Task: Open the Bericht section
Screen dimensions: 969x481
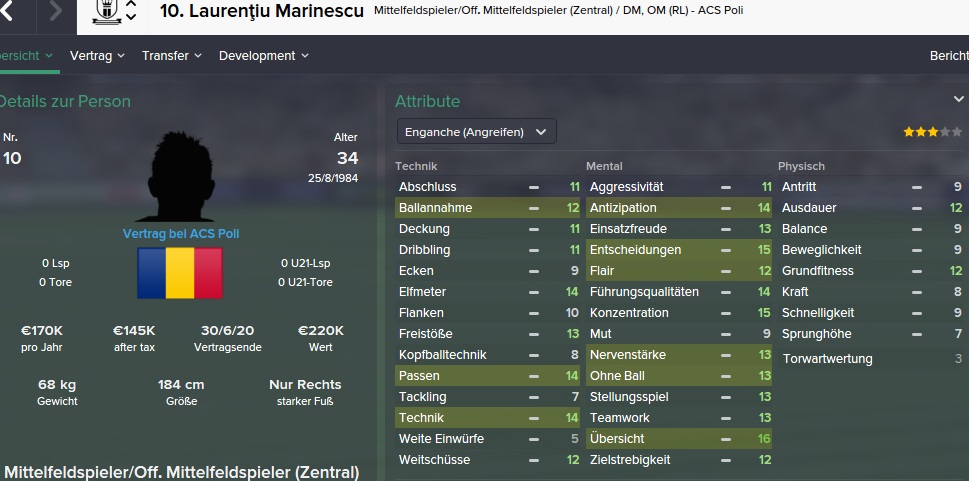Action: click(x=949, y=56)
